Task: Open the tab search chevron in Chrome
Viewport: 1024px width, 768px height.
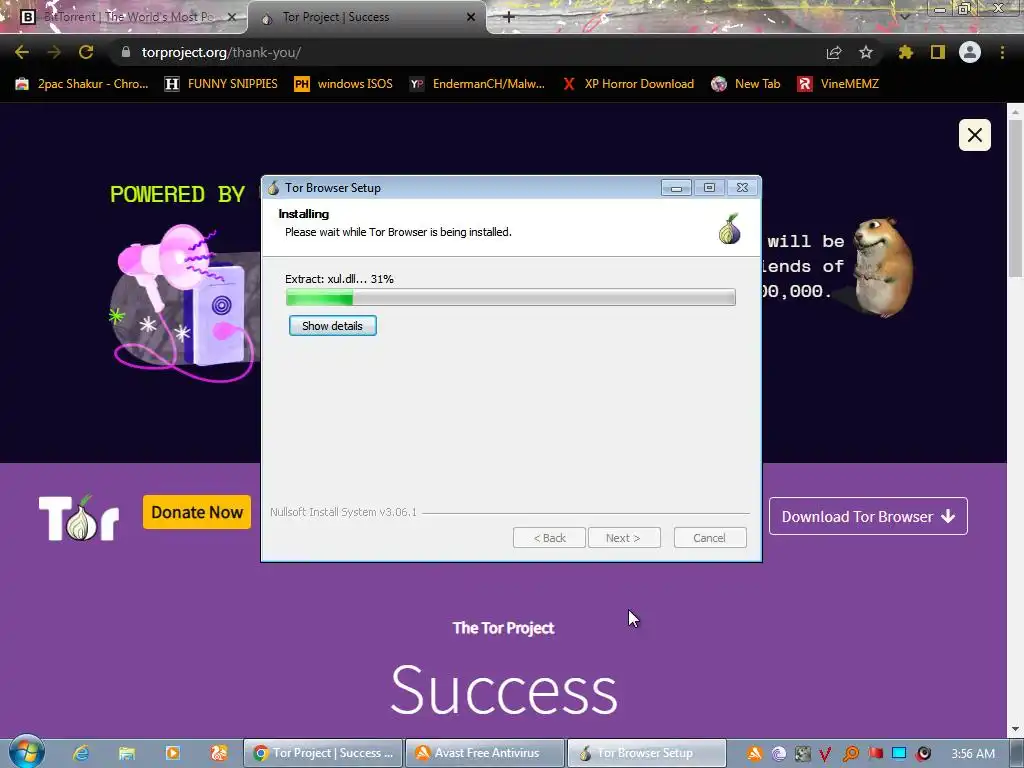Action: pos(905,16)
